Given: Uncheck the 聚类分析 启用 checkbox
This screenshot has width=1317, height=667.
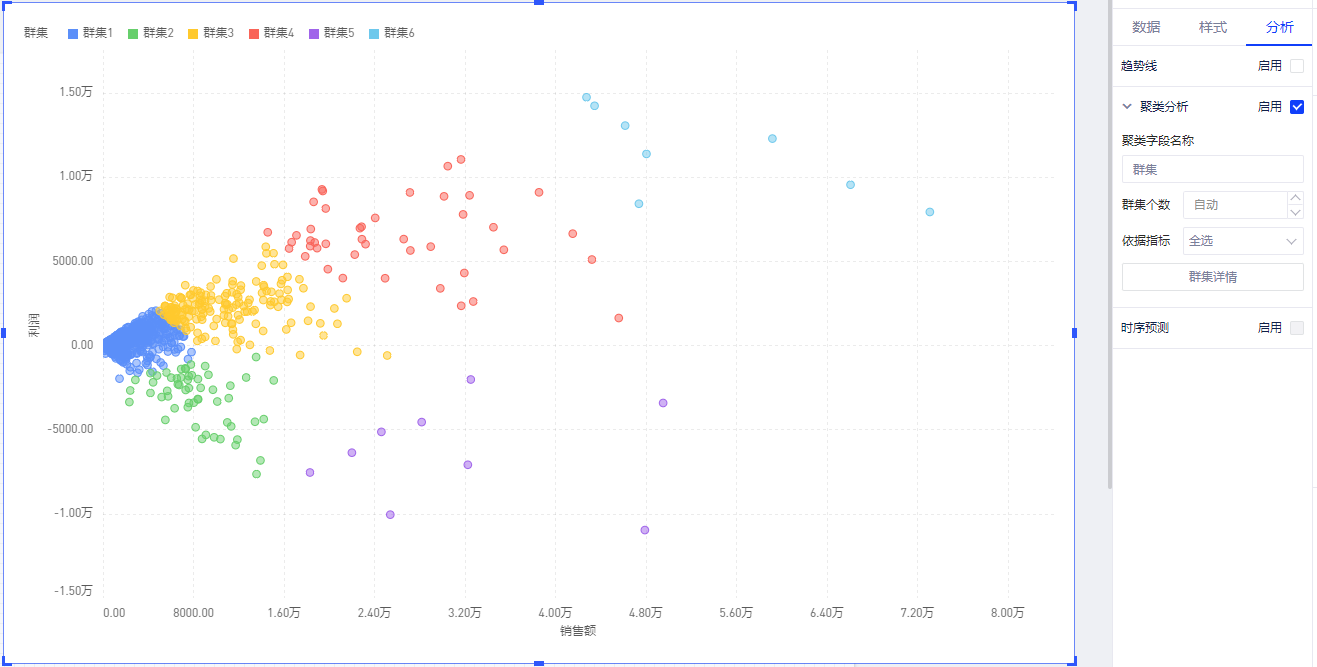Looking at the screenshot, I should point(1297,107).
